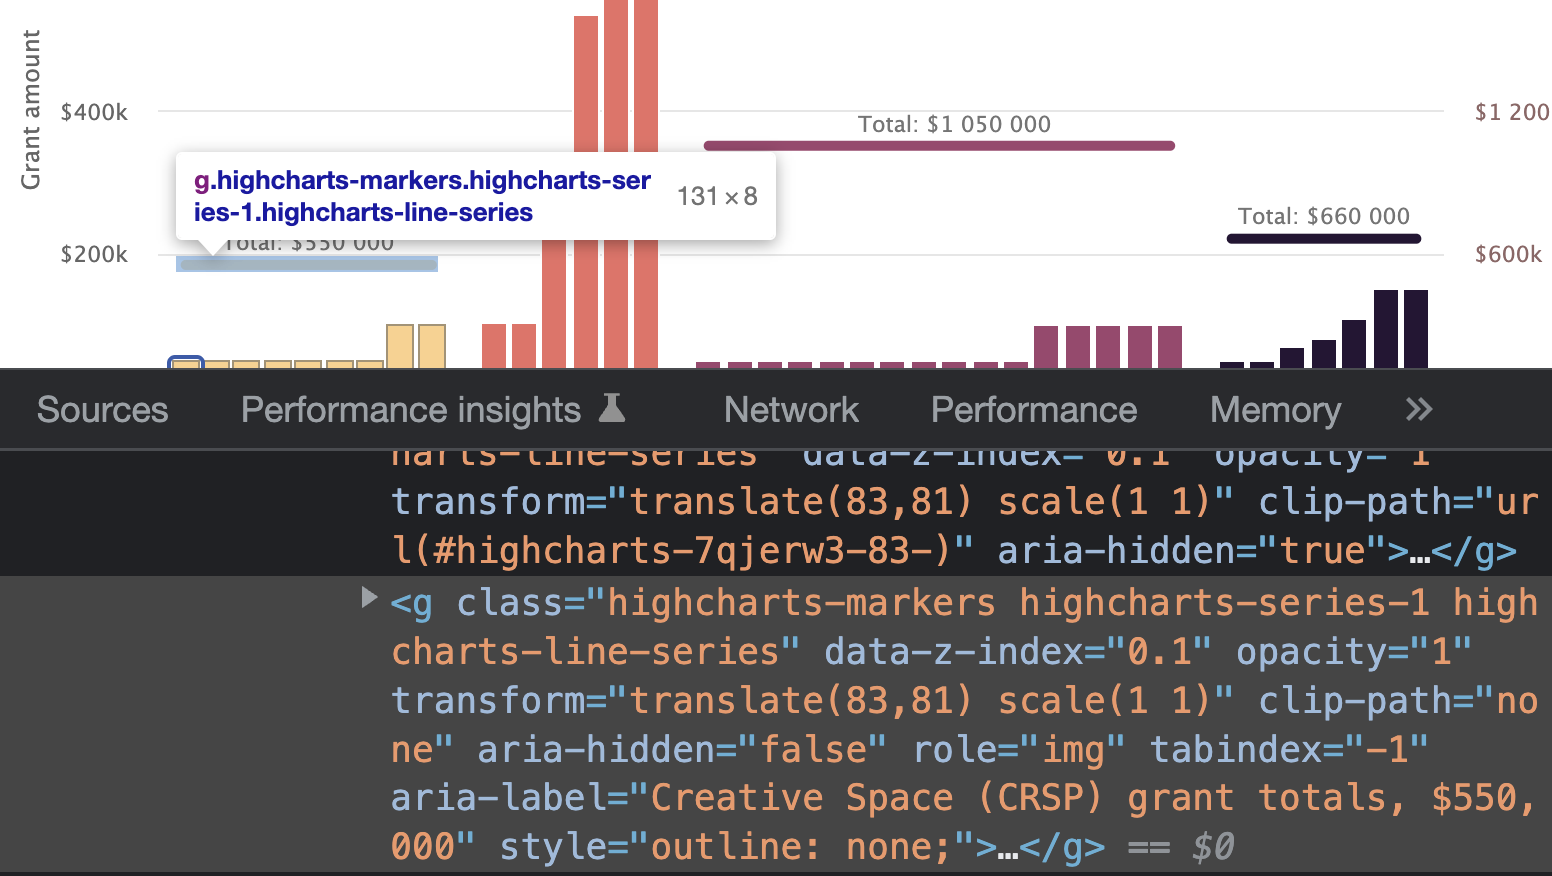The height and width of the screenshot is (876, 1552).
Task: Click the $200k axis label
Action: coord(94,254)
